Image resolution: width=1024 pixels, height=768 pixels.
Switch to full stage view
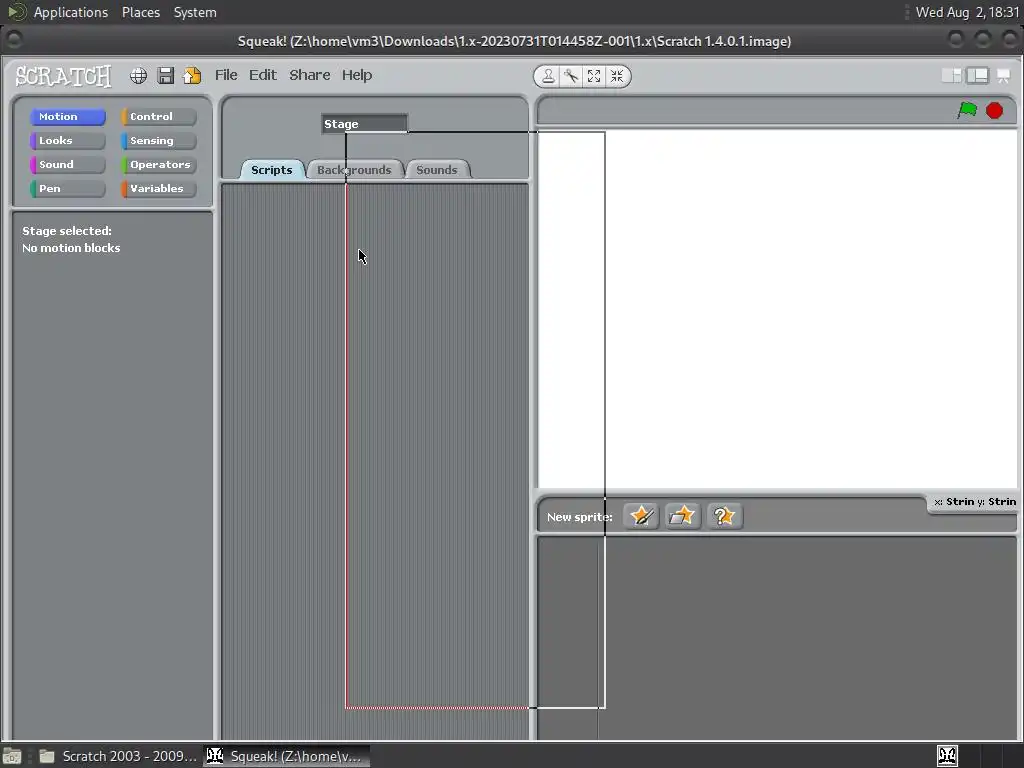tap(978, 76)
